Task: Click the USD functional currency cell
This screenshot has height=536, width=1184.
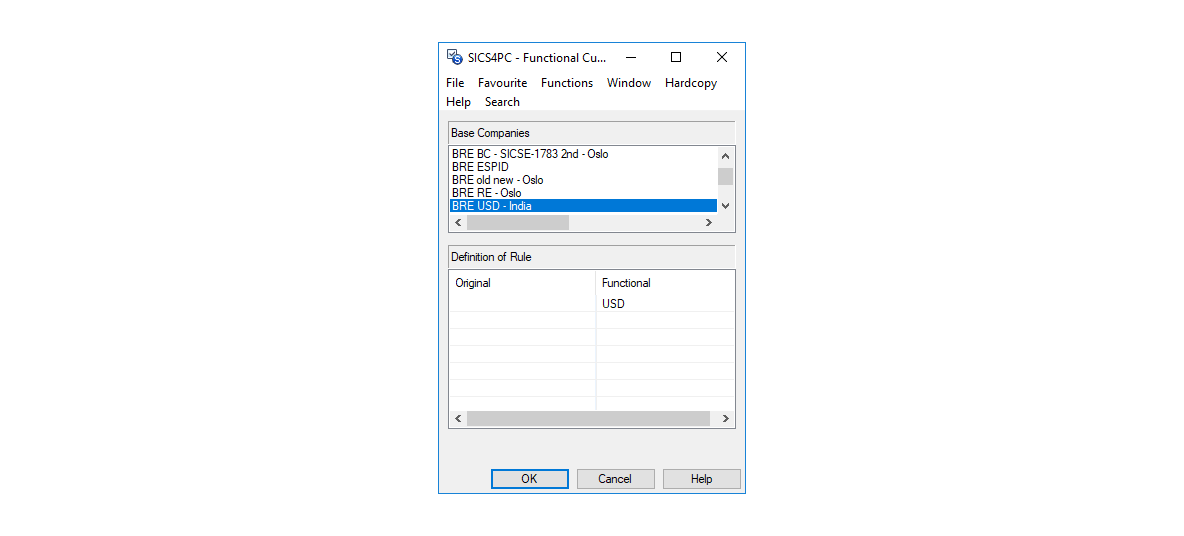Action: tap(664, 303)
